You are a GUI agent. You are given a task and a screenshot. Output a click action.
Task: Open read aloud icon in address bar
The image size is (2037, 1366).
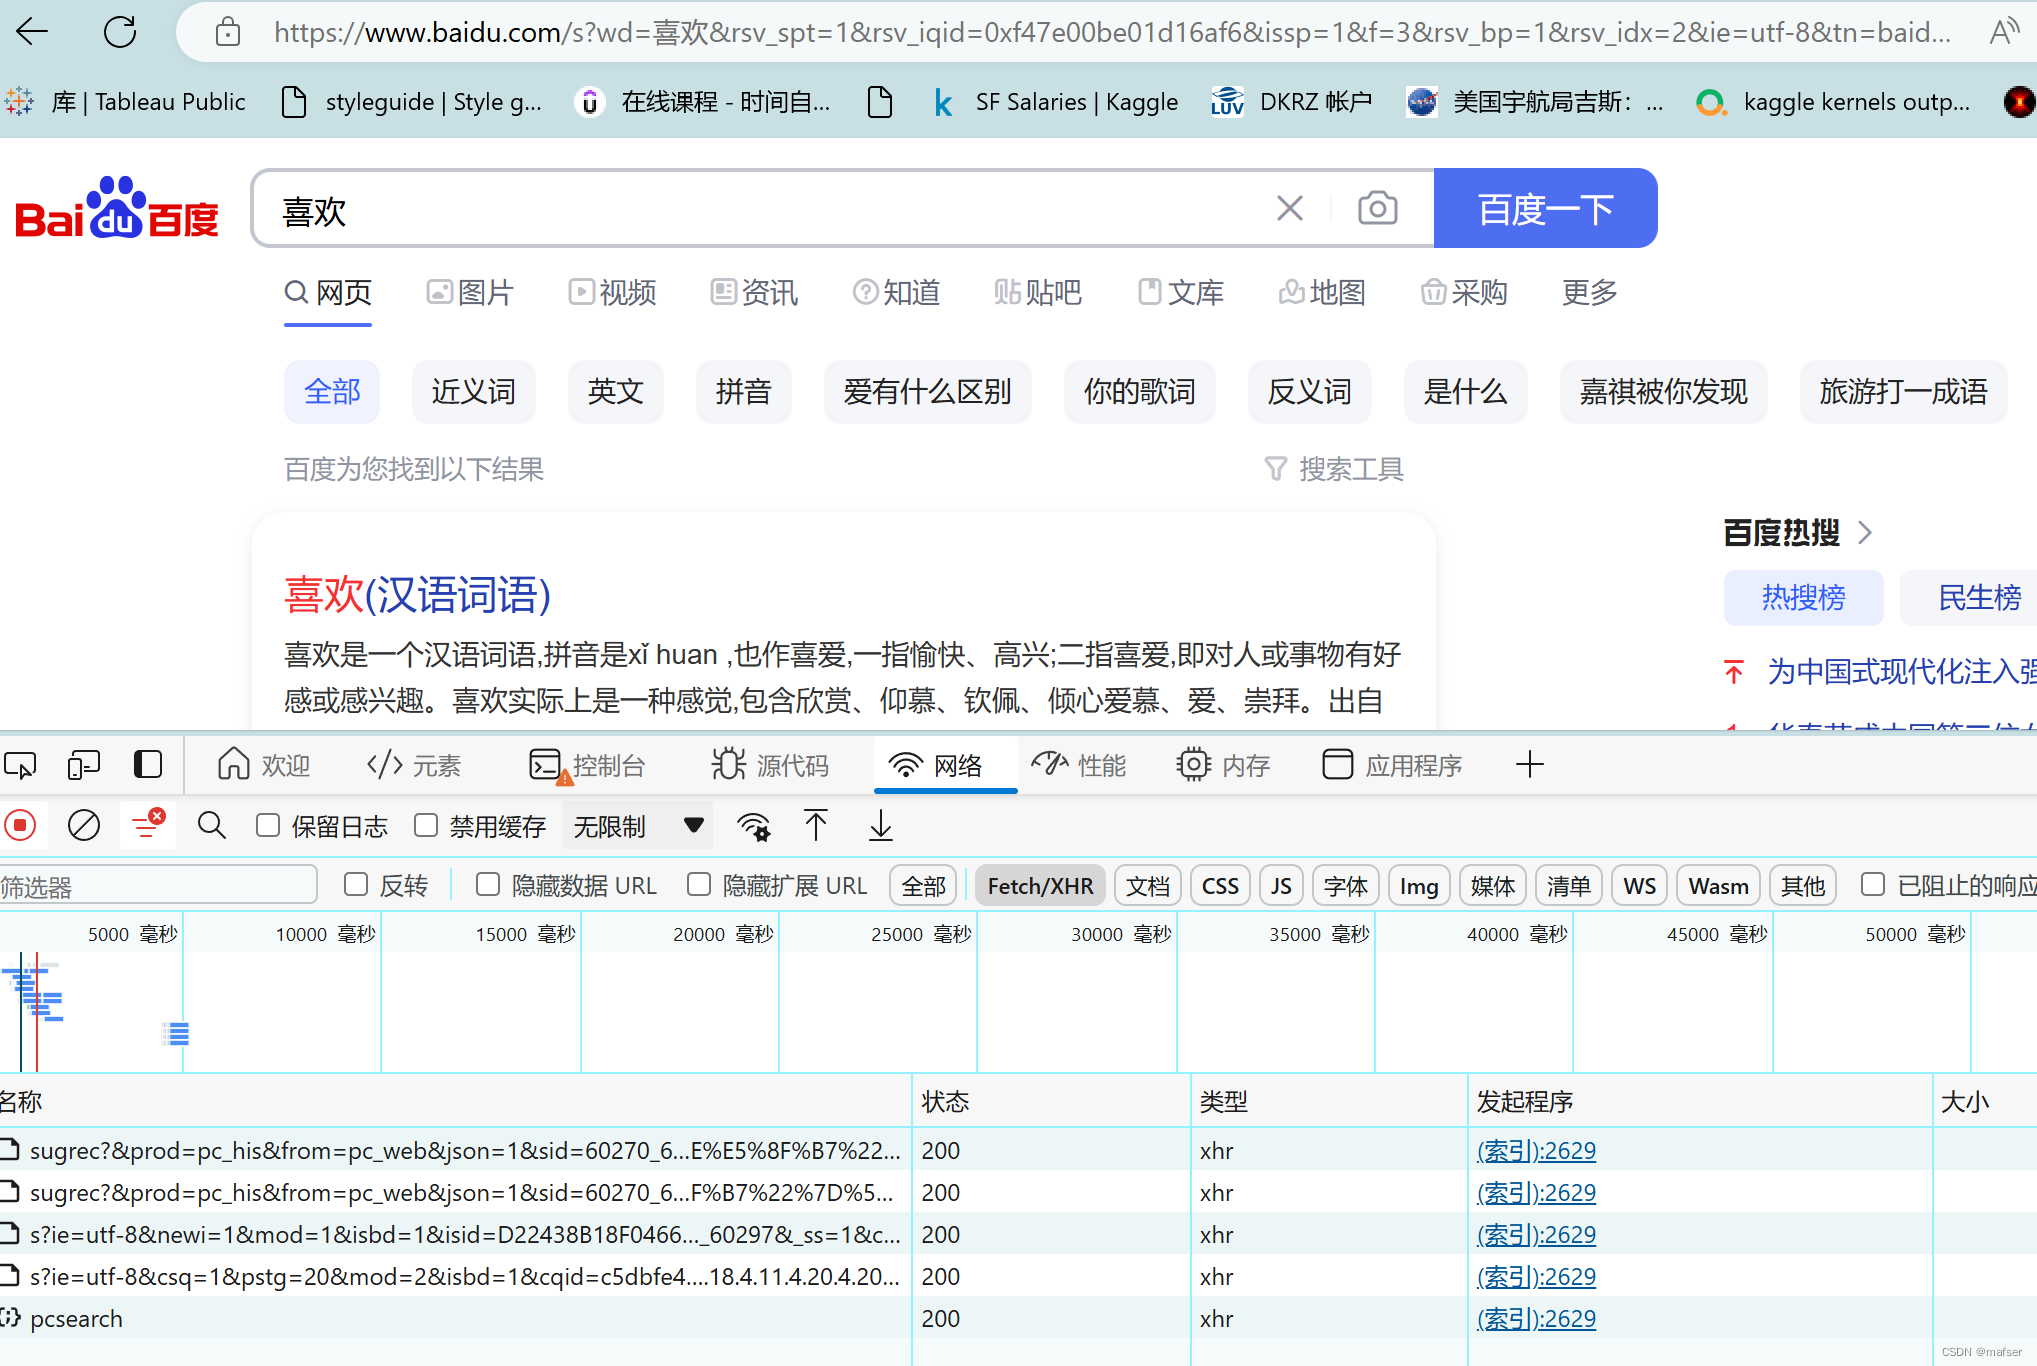click(x=2003, y=32)
